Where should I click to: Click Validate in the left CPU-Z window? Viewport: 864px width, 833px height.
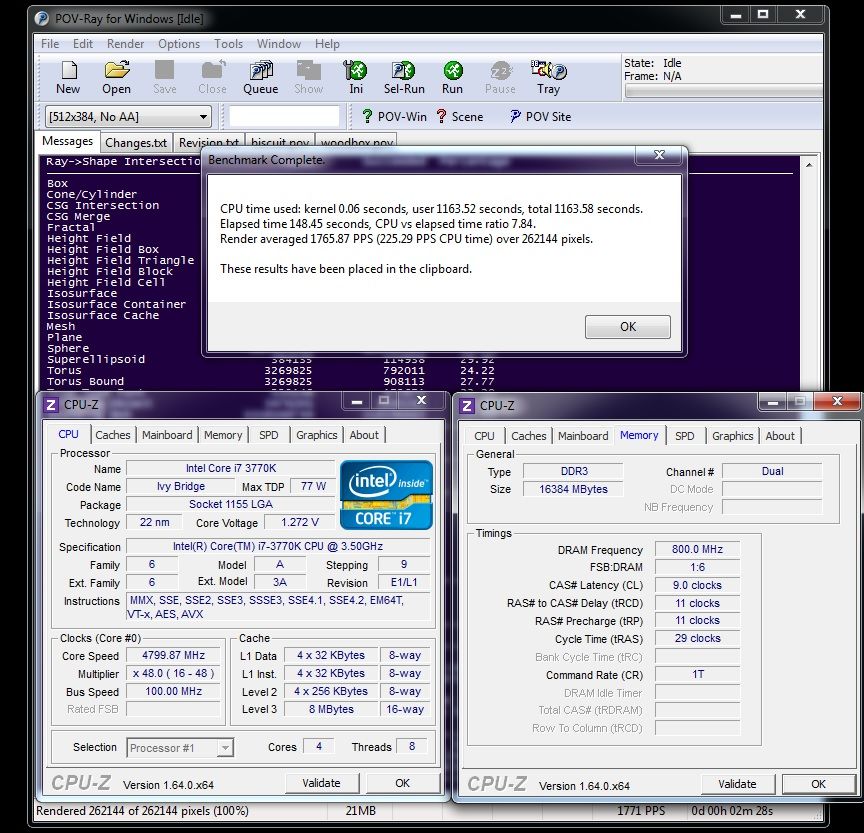click(322, 783)
